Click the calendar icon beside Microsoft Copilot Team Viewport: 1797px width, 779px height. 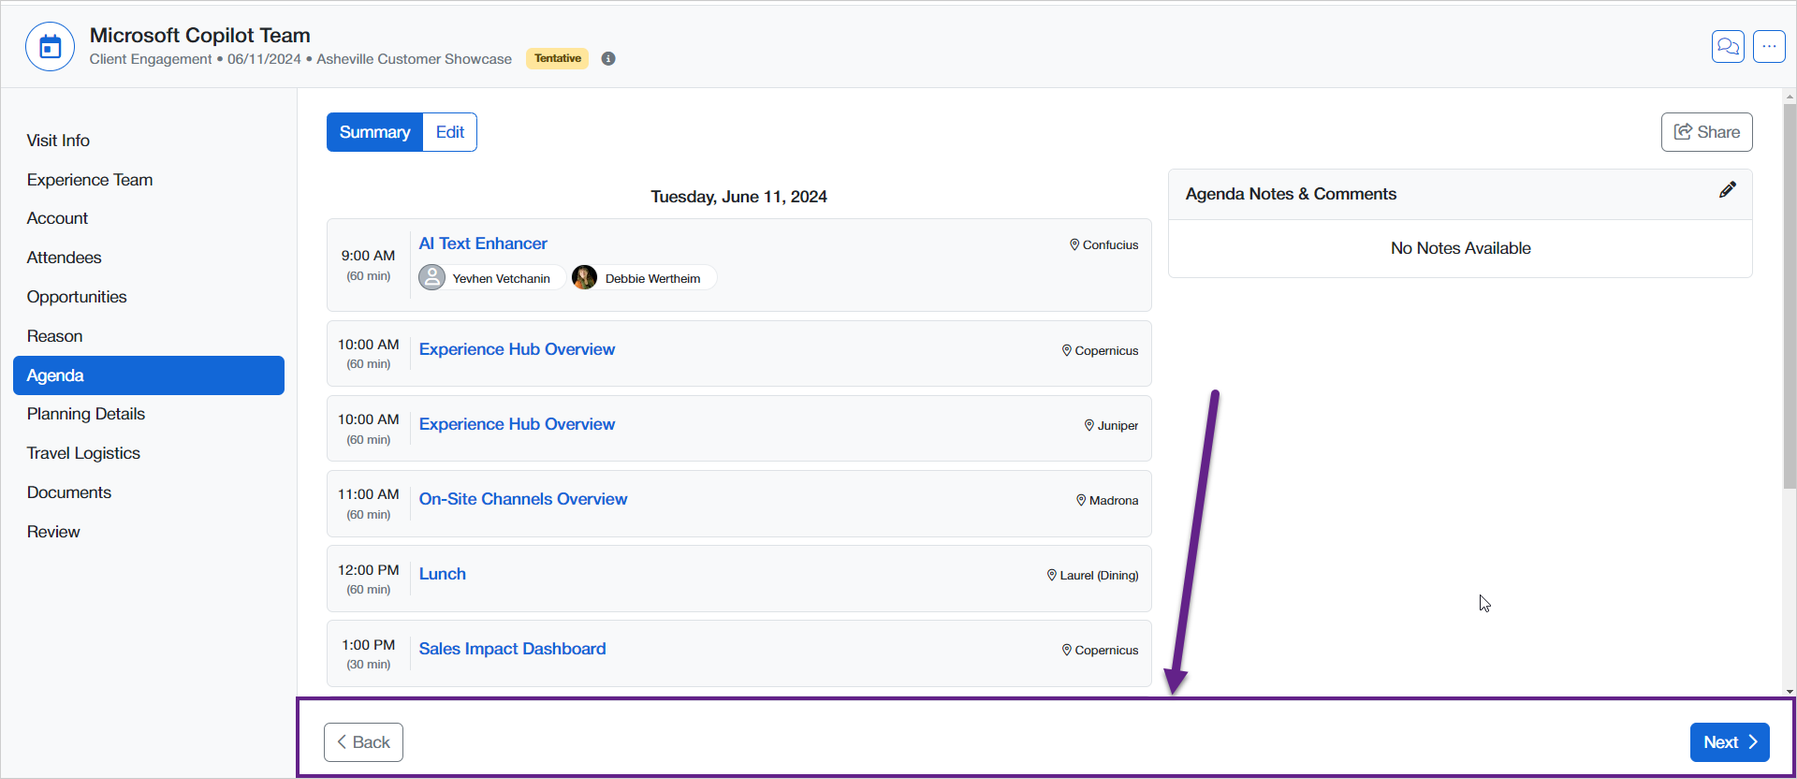50,46
